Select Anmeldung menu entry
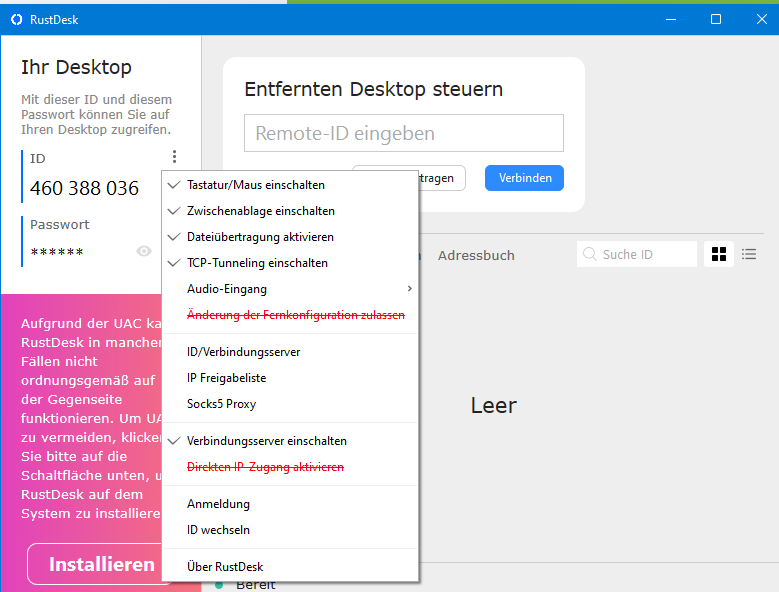Image resolution: width=779 pixels, height=592 pixels. click(x=291, y=504)
